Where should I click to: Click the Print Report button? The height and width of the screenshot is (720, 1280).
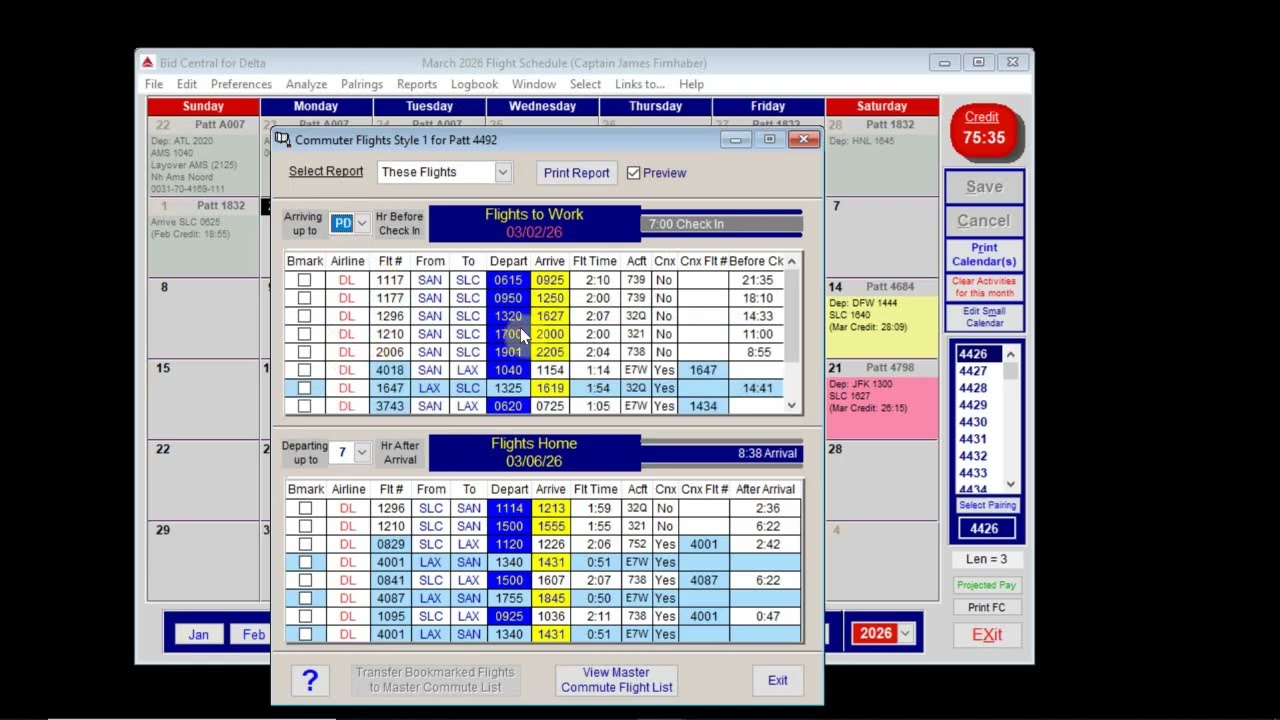click(576, 173)
